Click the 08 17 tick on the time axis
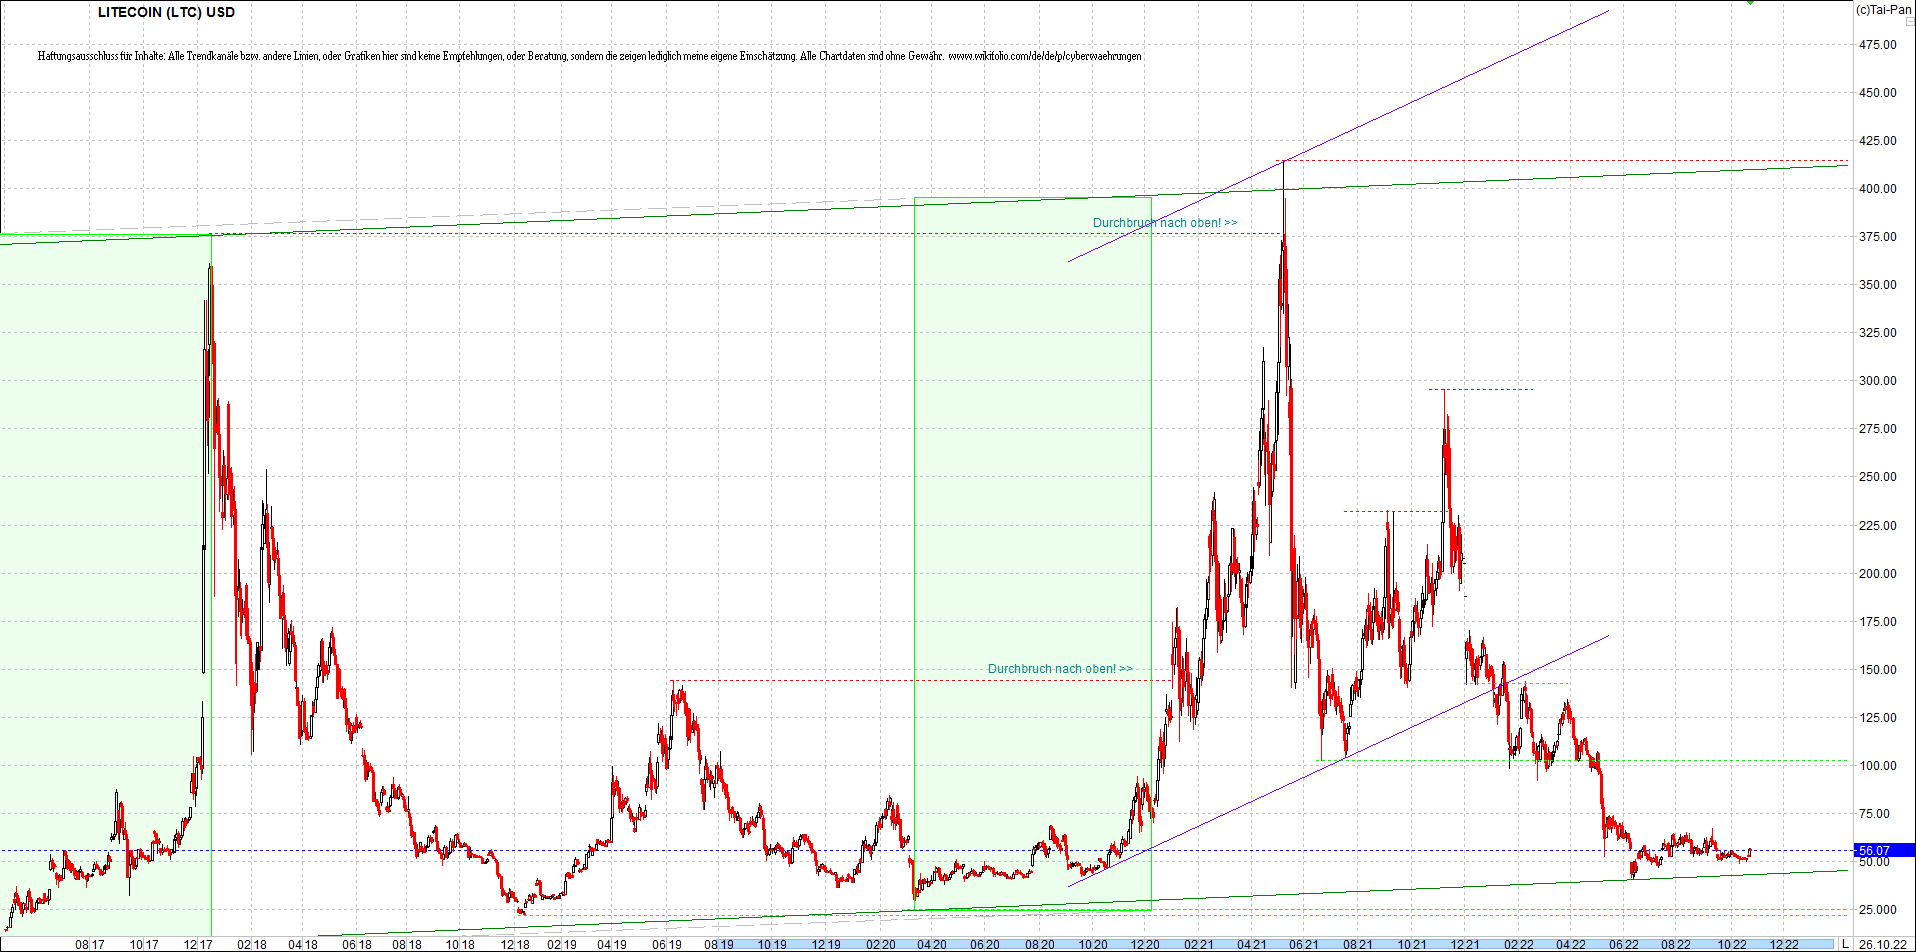This screenshot has height=952, width=1916. [90, 944]
